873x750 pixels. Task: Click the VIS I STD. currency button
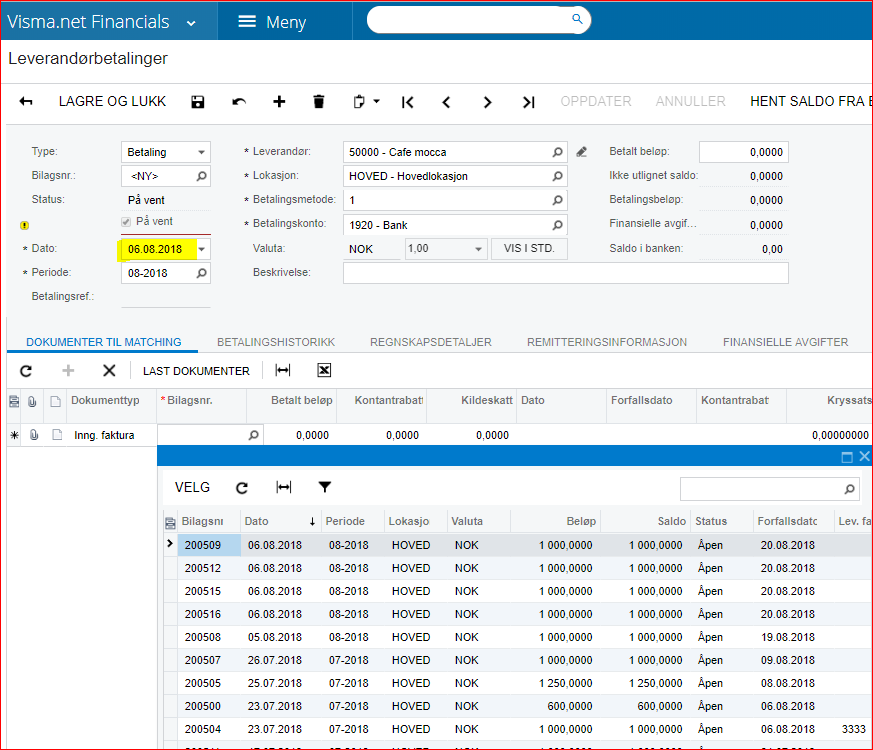(529, 249)
